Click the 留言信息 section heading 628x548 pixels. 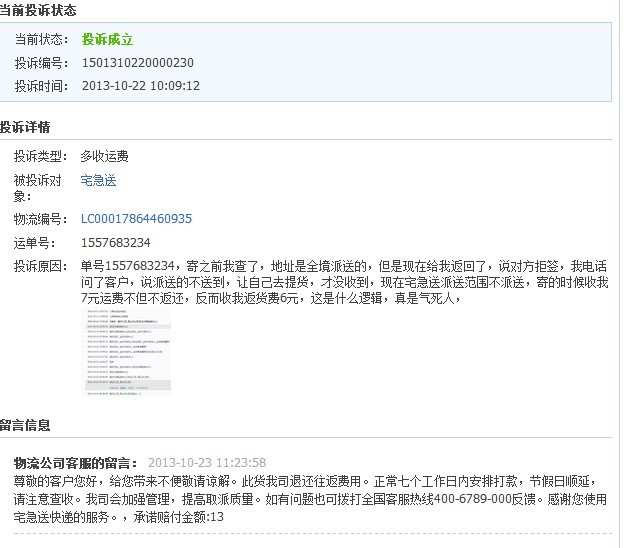tap(26, 425)
